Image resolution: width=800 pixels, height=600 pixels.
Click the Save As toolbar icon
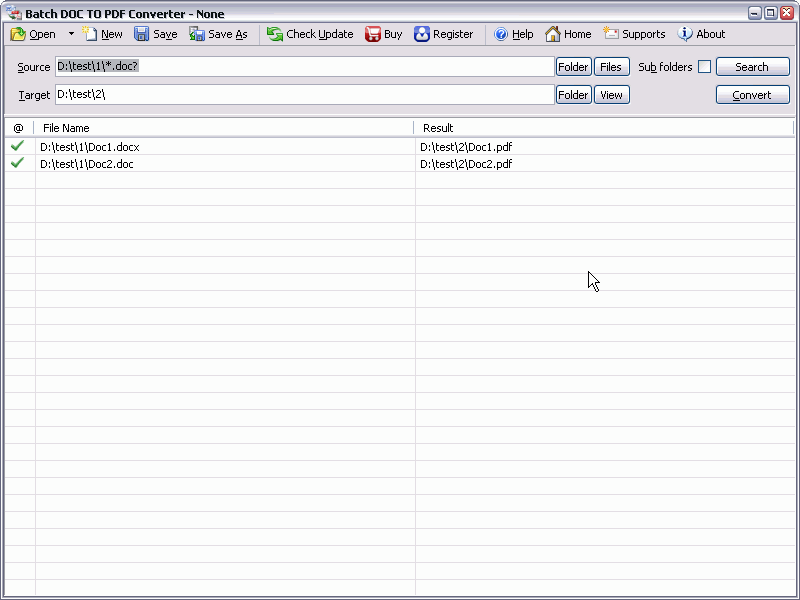coord(197,34)
